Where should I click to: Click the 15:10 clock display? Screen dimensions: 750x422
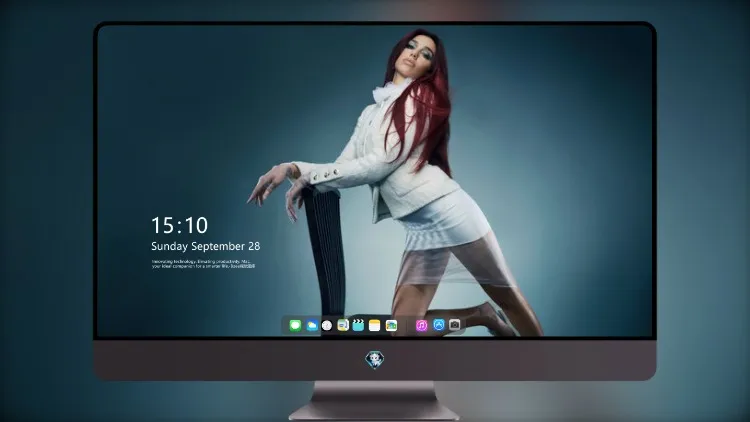coord(179,225)
